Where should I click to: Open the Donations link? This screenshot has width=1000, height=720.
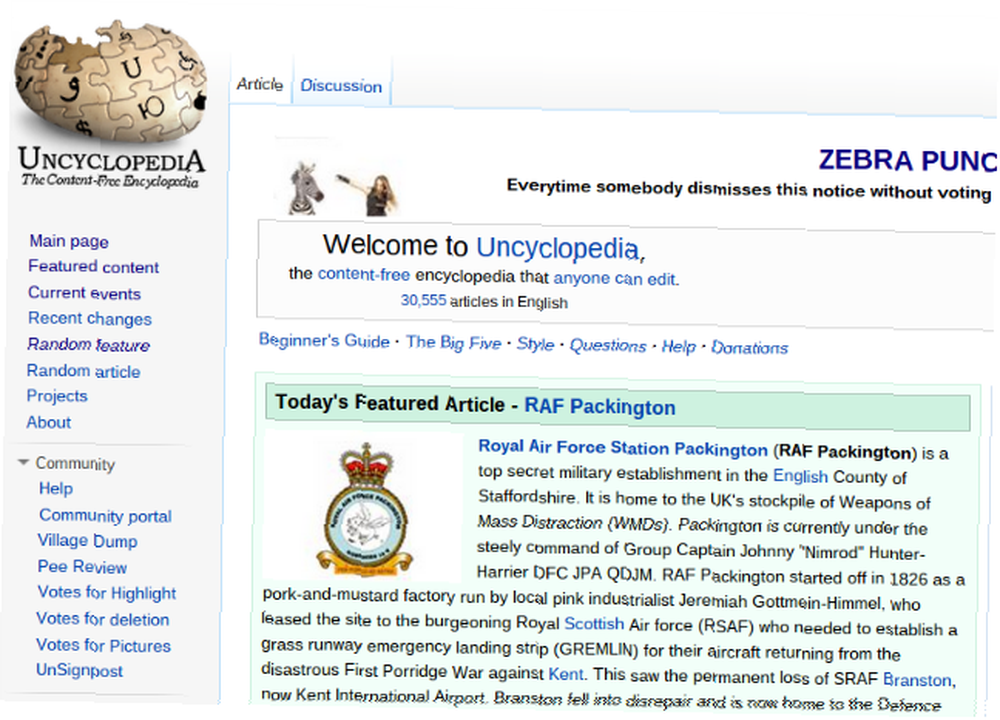click(749, 348)
